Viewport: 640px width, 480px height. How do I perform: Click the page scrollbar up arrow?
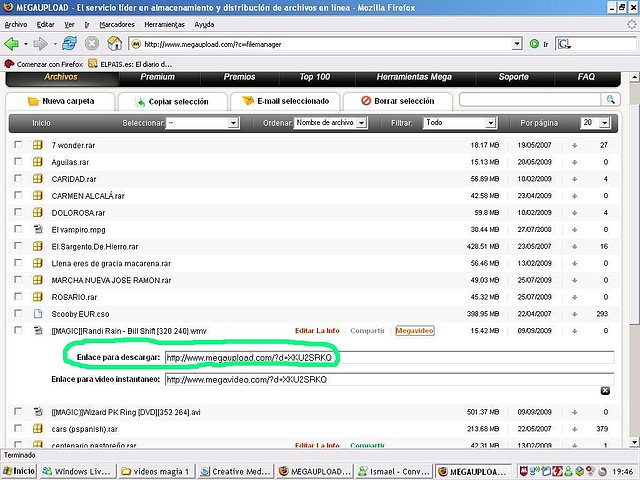(634, 77)
